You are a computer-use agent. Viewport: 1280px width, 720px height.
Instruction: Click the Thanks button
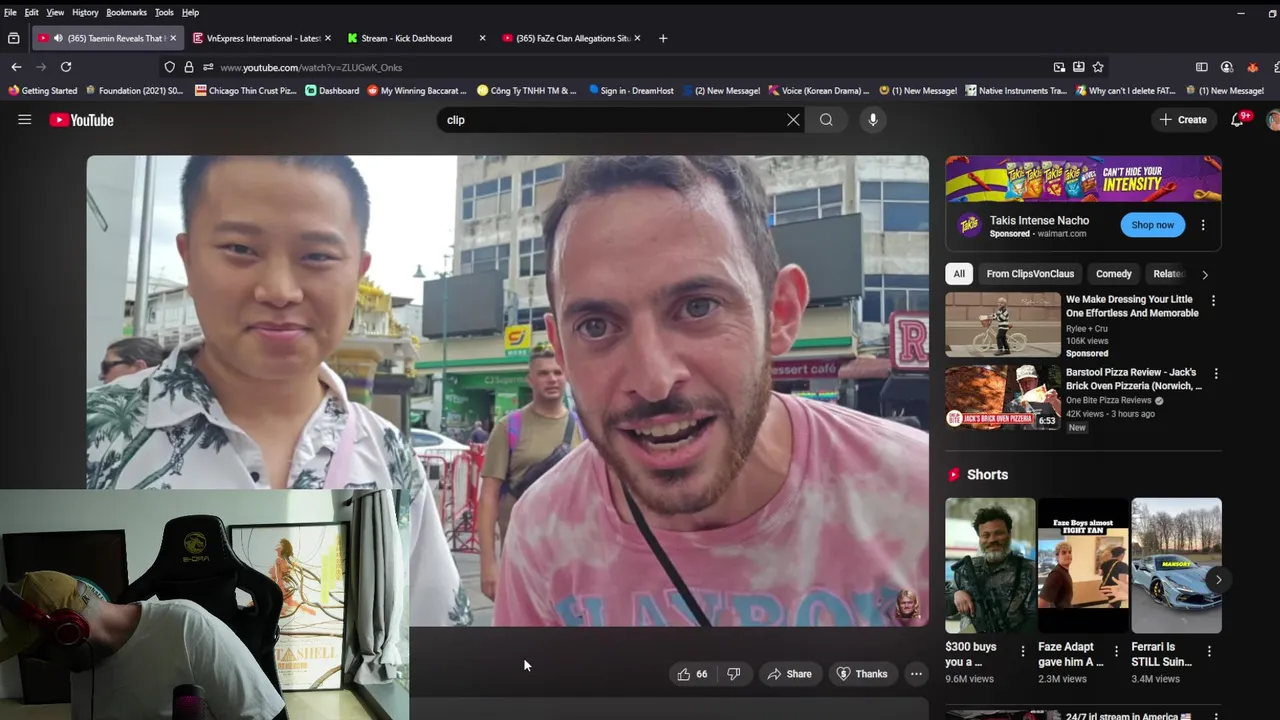[862, 674]
